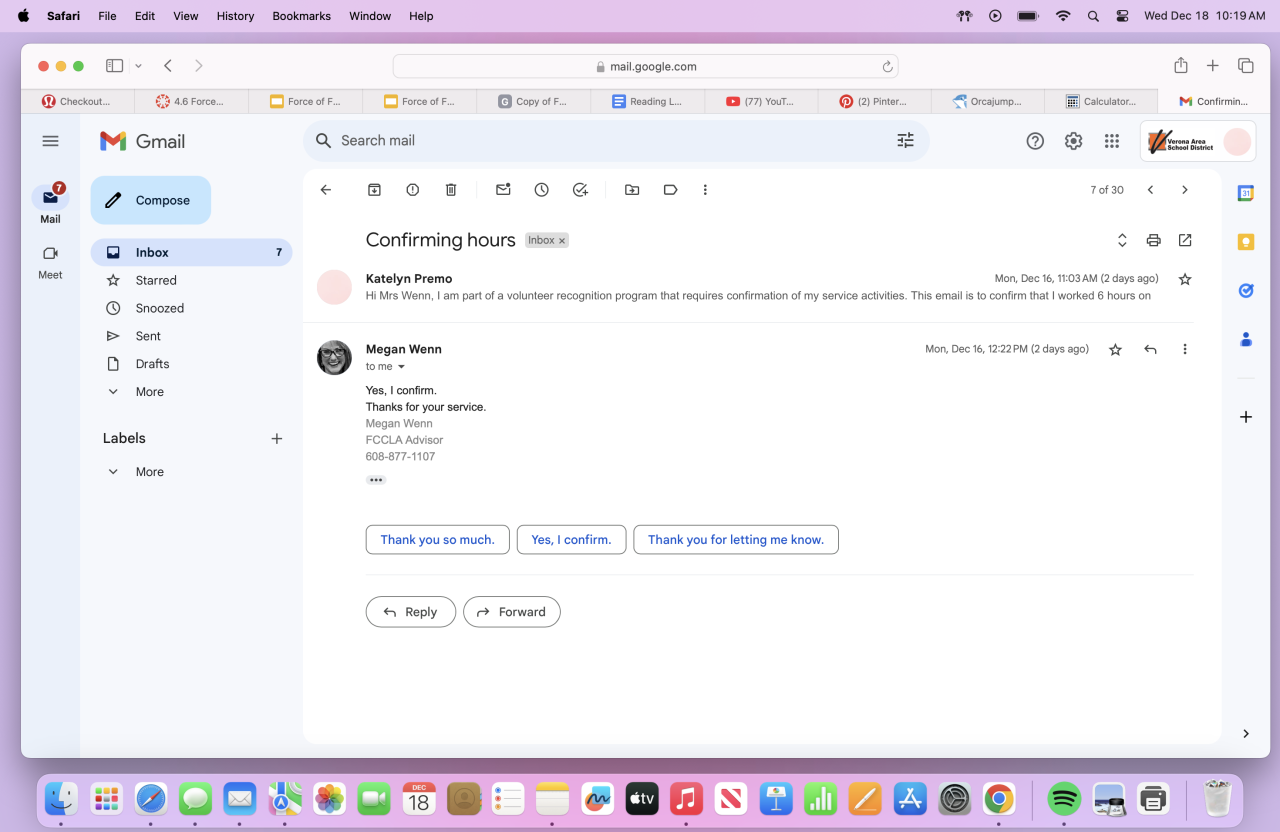Screen dimensions: 1280x832
Task: Toggle the Gmail main menu hamburger
Action: 50,141
